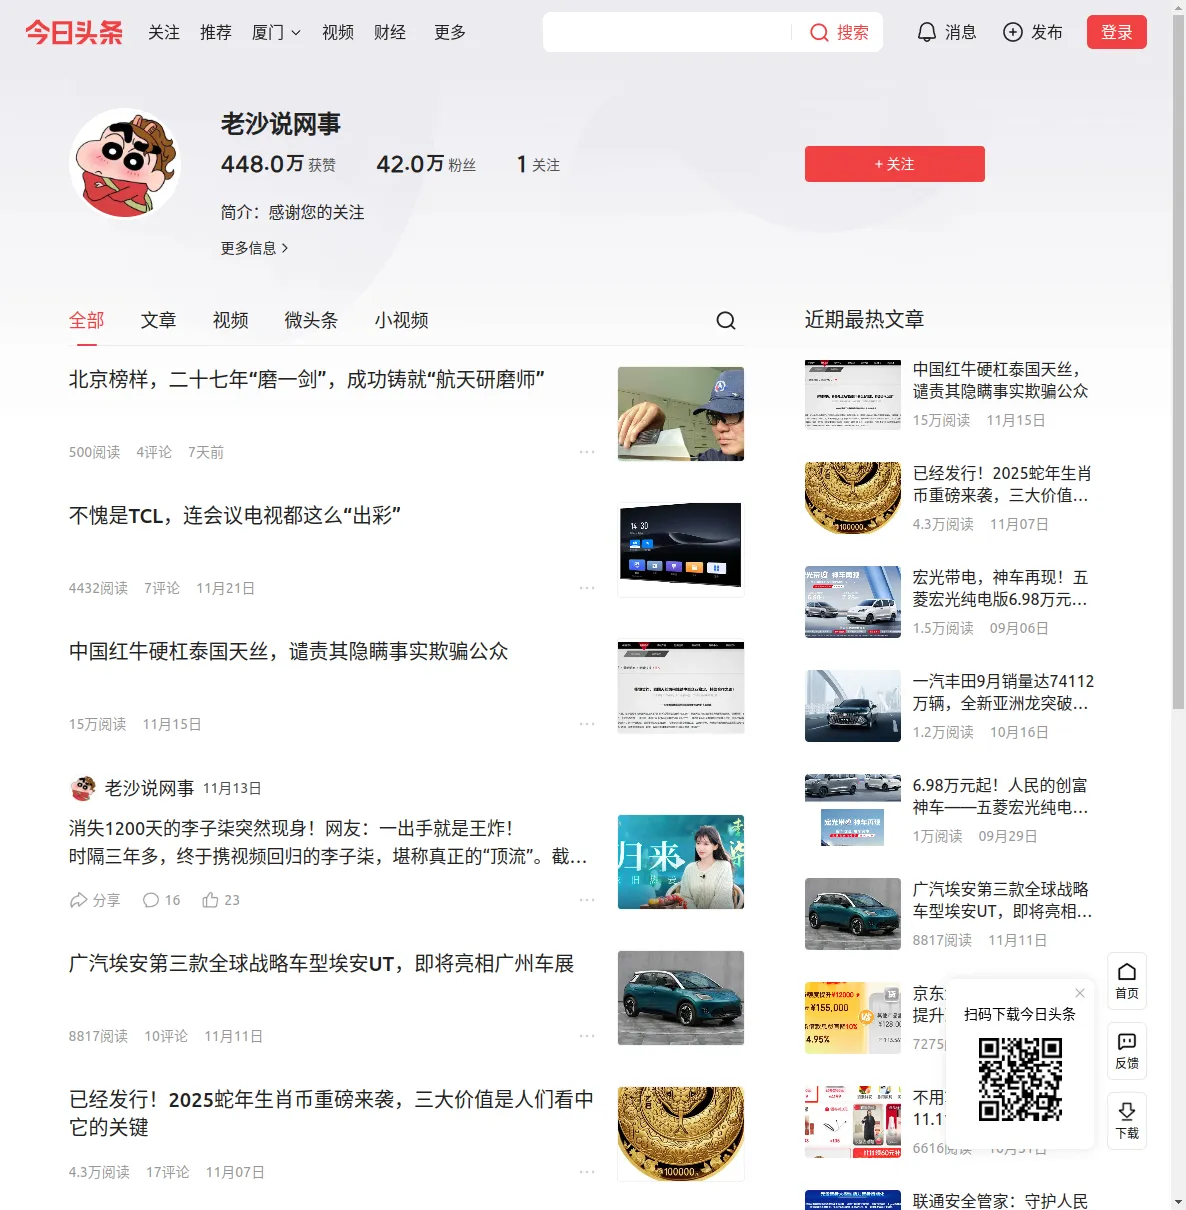Screen dimensions: 1186x1210
Task: Open the 消息 bell notifications
Action: tap(927, 32)
